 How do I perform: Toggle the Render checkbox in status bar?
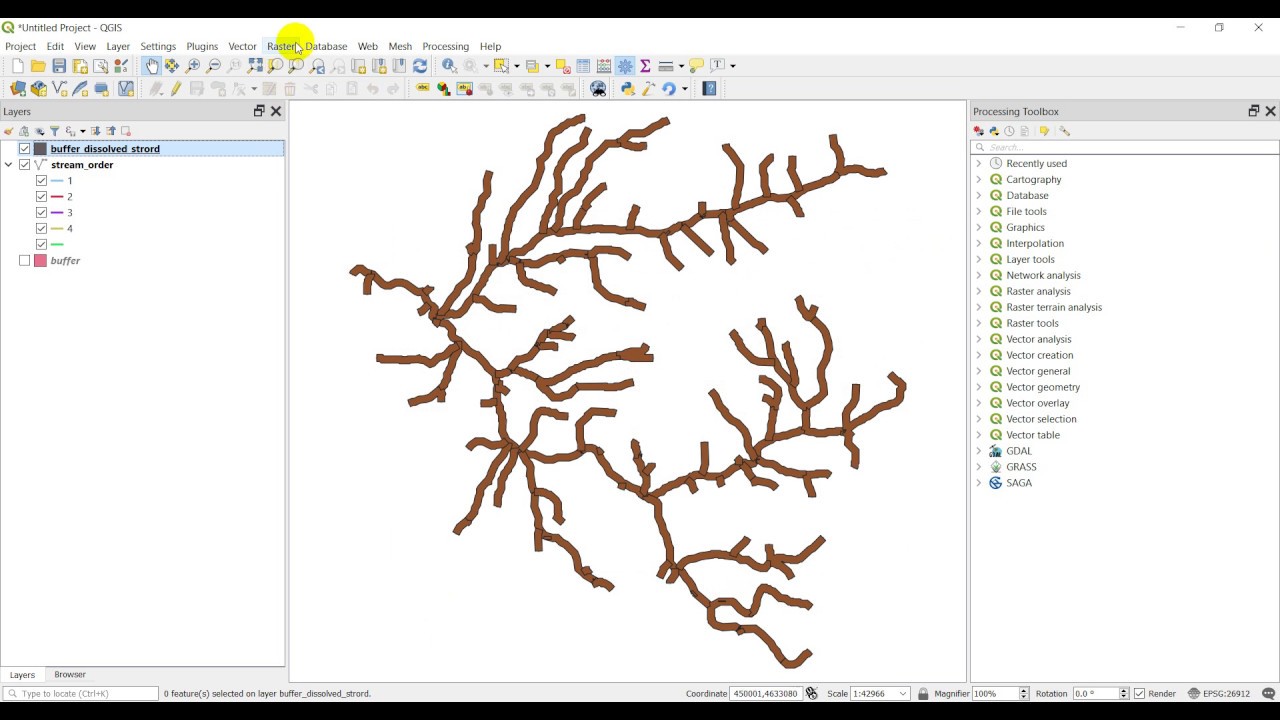[1139, 693]
